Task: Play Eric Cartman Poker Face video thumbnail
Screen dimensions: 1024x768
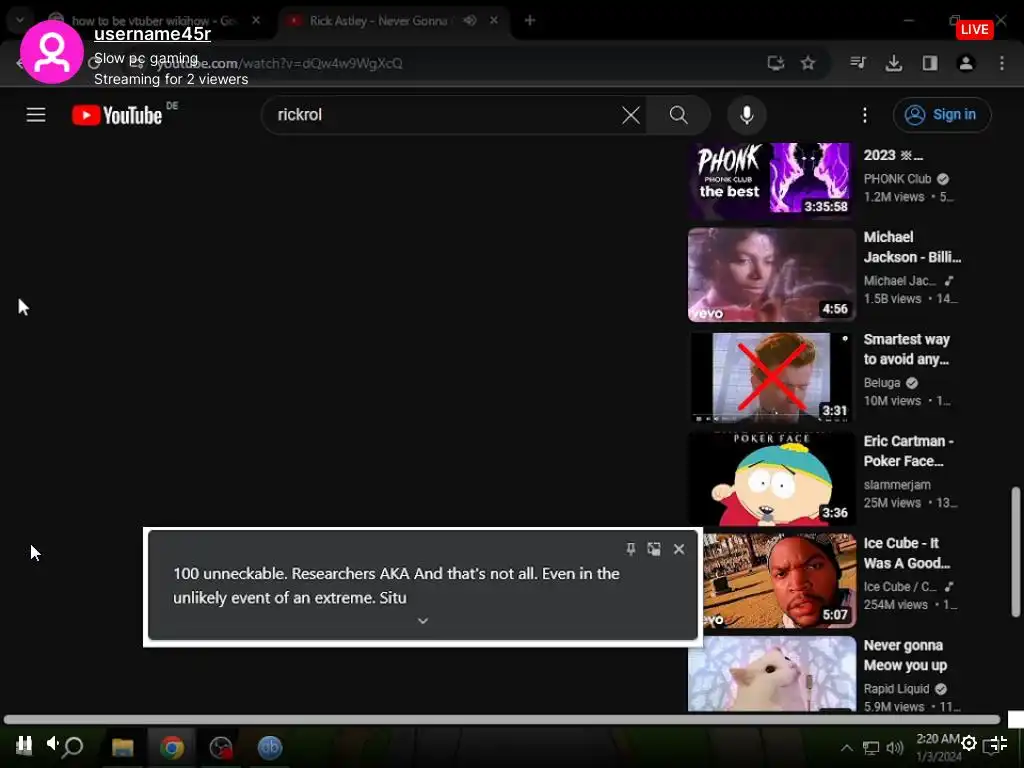Action: coord(771,479)
